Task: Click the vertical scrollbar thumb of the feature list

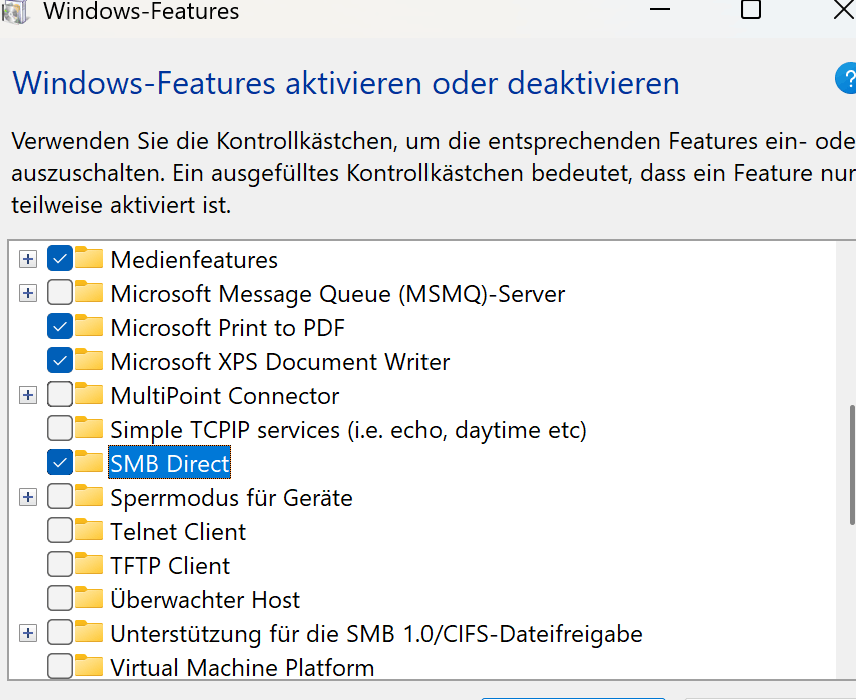Action: (x=851, y=465)
